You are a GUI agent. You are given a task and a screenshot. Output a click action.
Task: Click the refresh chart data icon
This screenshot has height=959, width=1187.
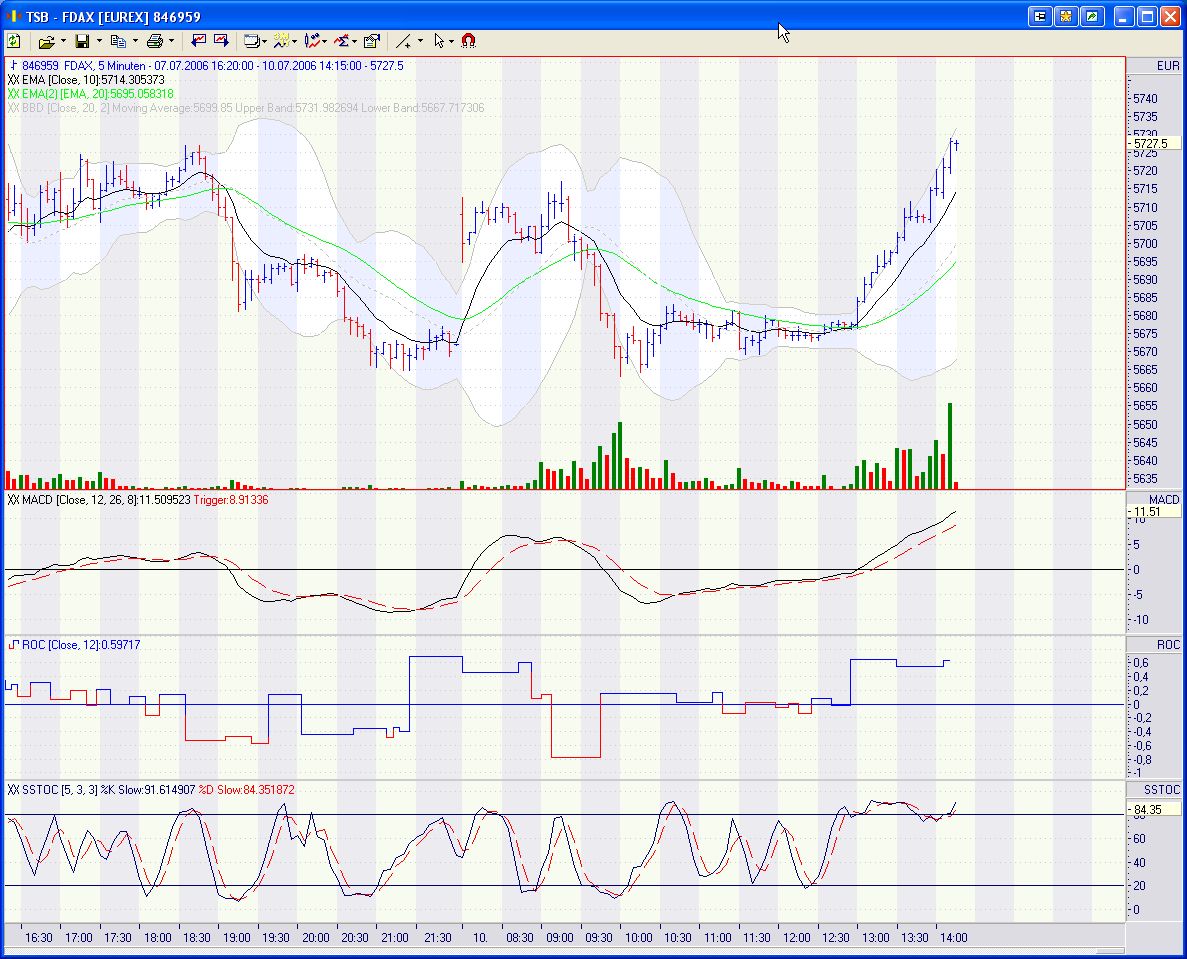(x=14, y=41)
